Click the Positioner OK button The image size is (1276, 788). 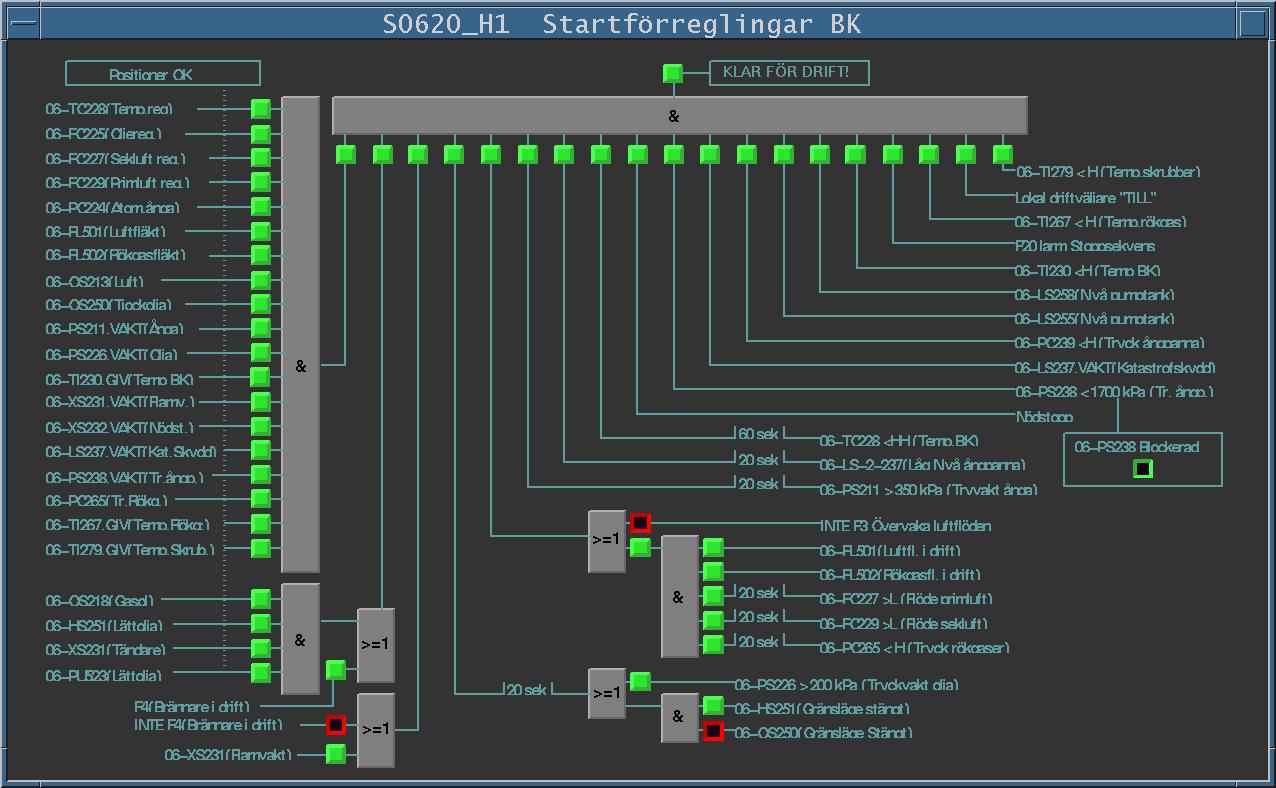point(163,74)
